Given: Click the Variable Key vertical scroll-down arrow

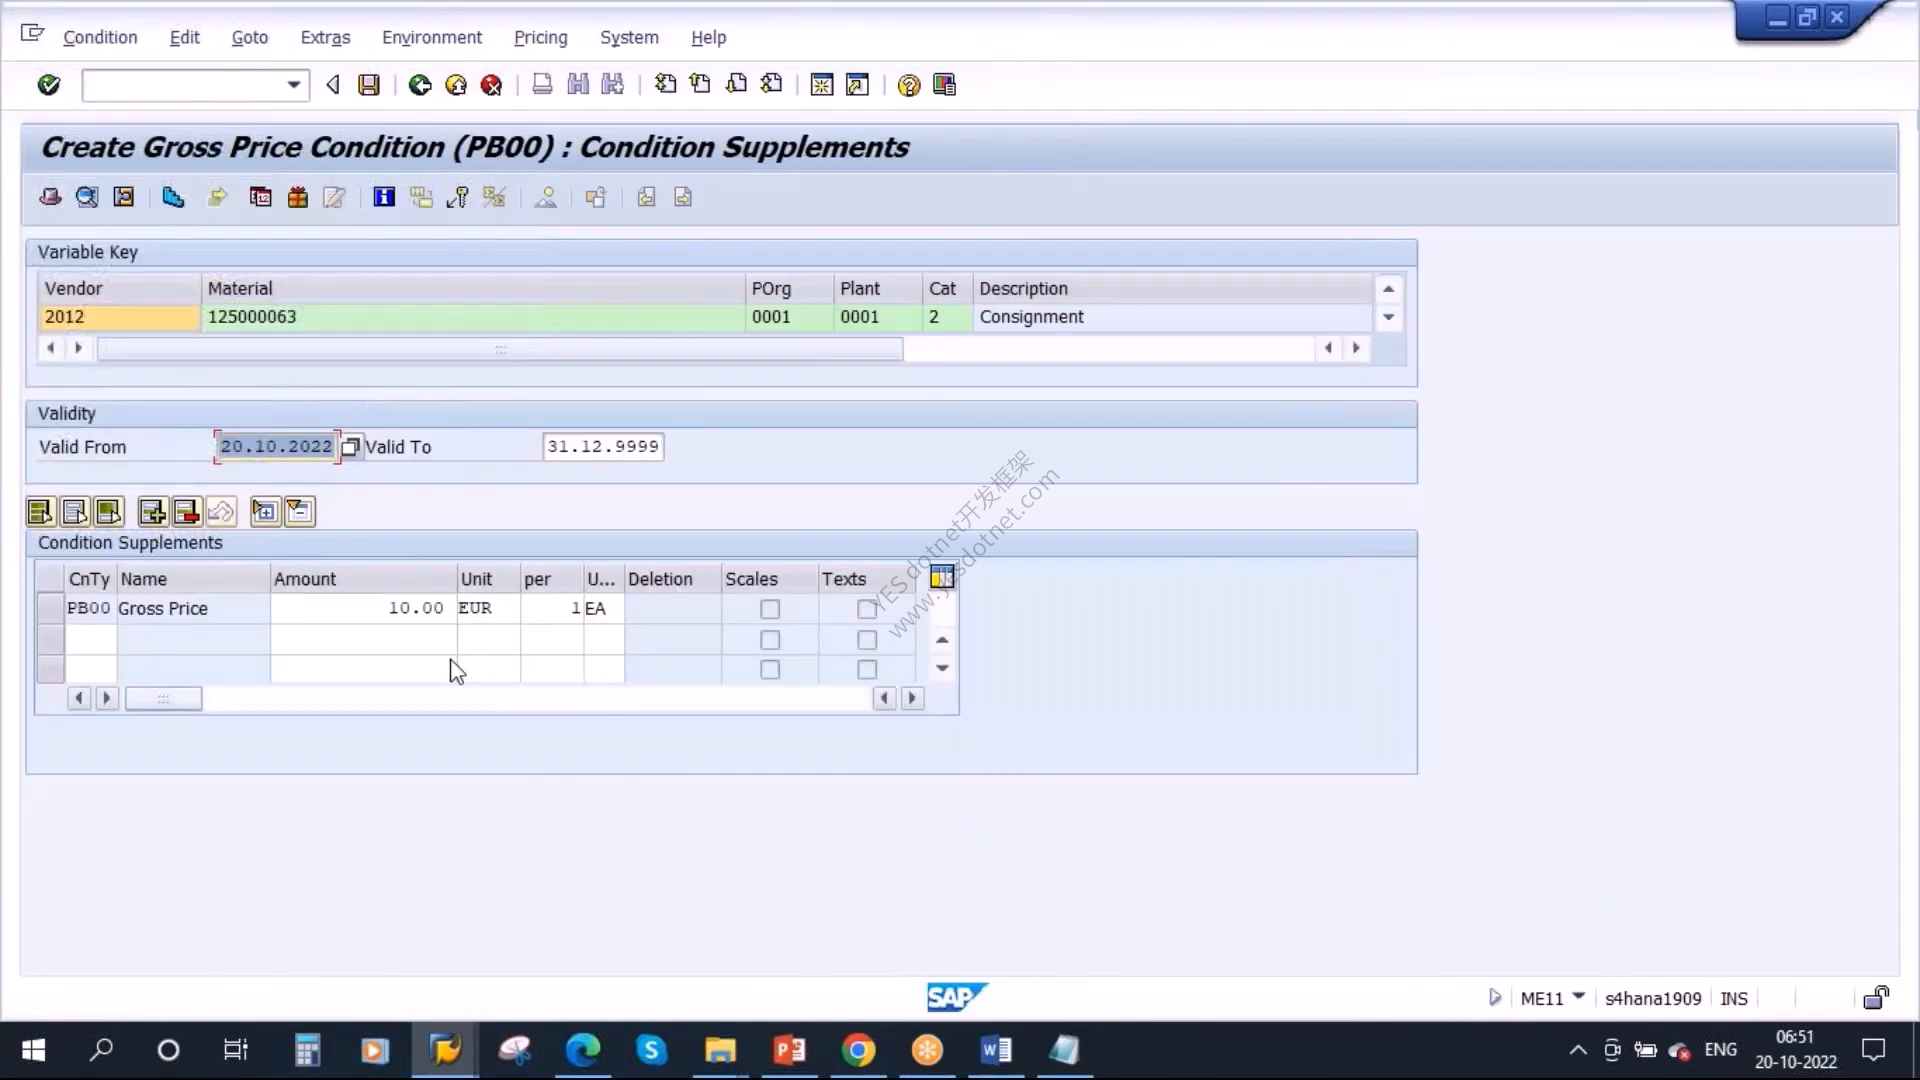Looking at the screenshot, I should point(1388,317).
